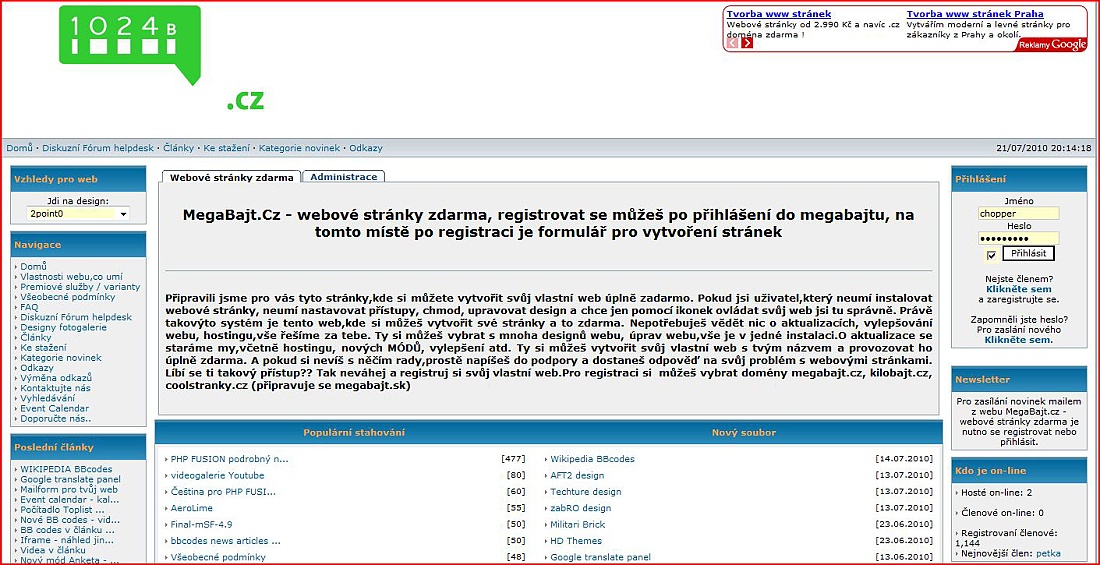Image resolution: width=1100 pixels, height=565 pixels.
Task: Open Čeština pro PHP FUSI... download
Action: coord(223,491)
